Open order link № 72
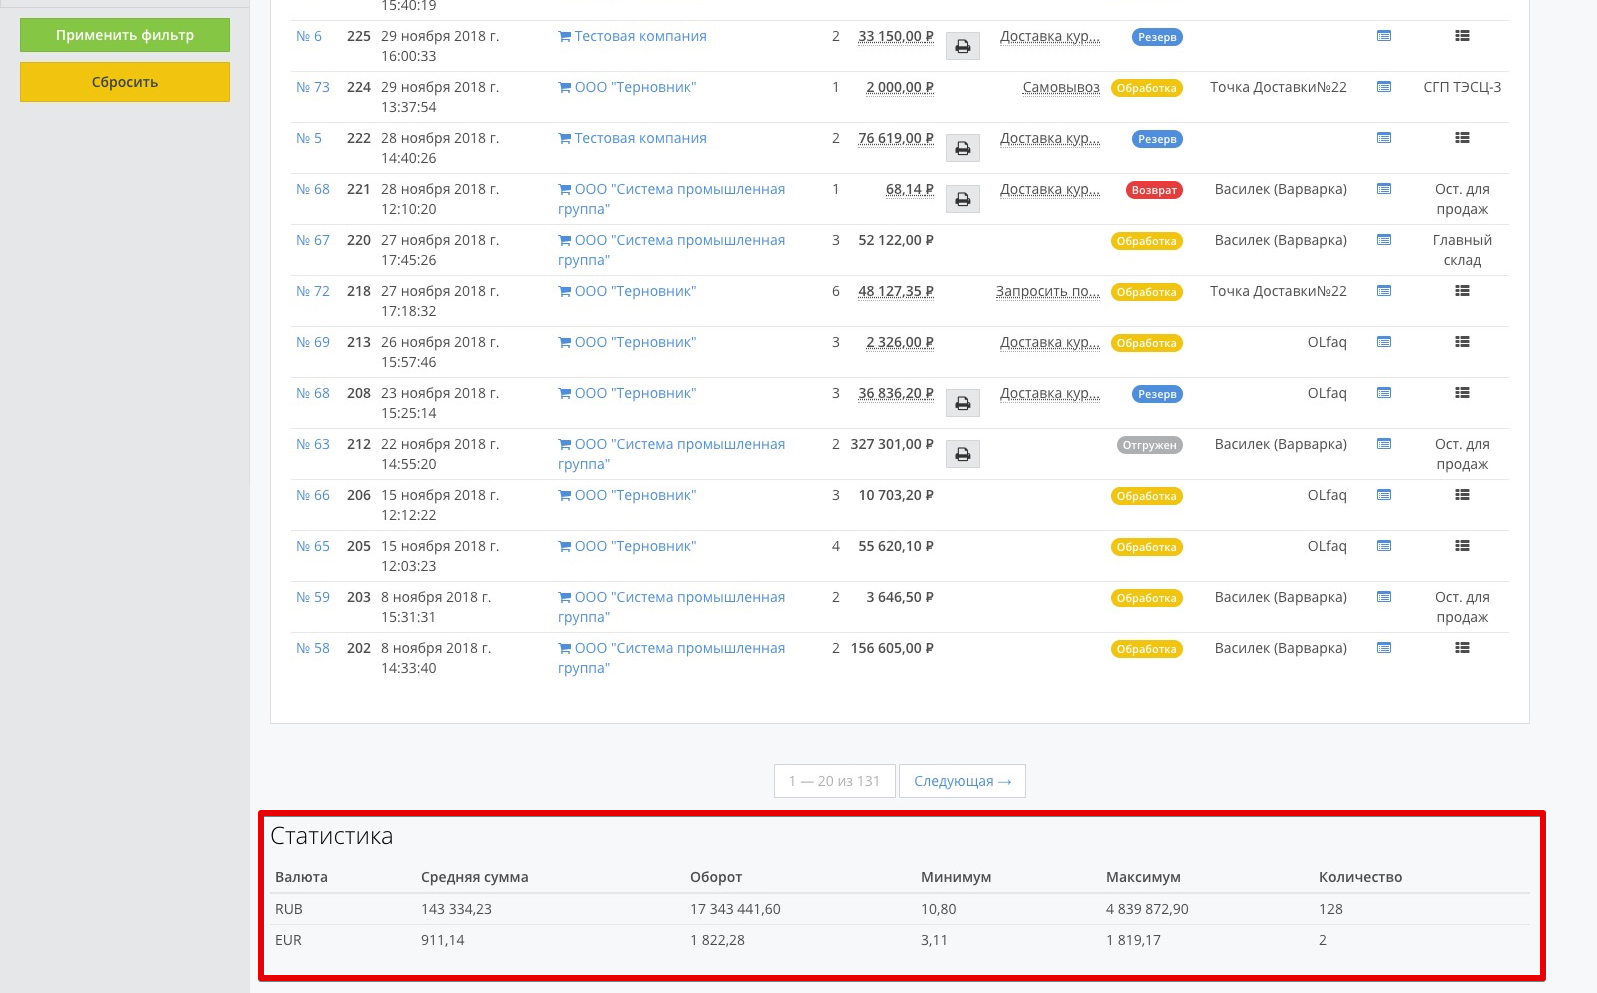Screen dimensions: 1597x993 (x=313, y=292)
